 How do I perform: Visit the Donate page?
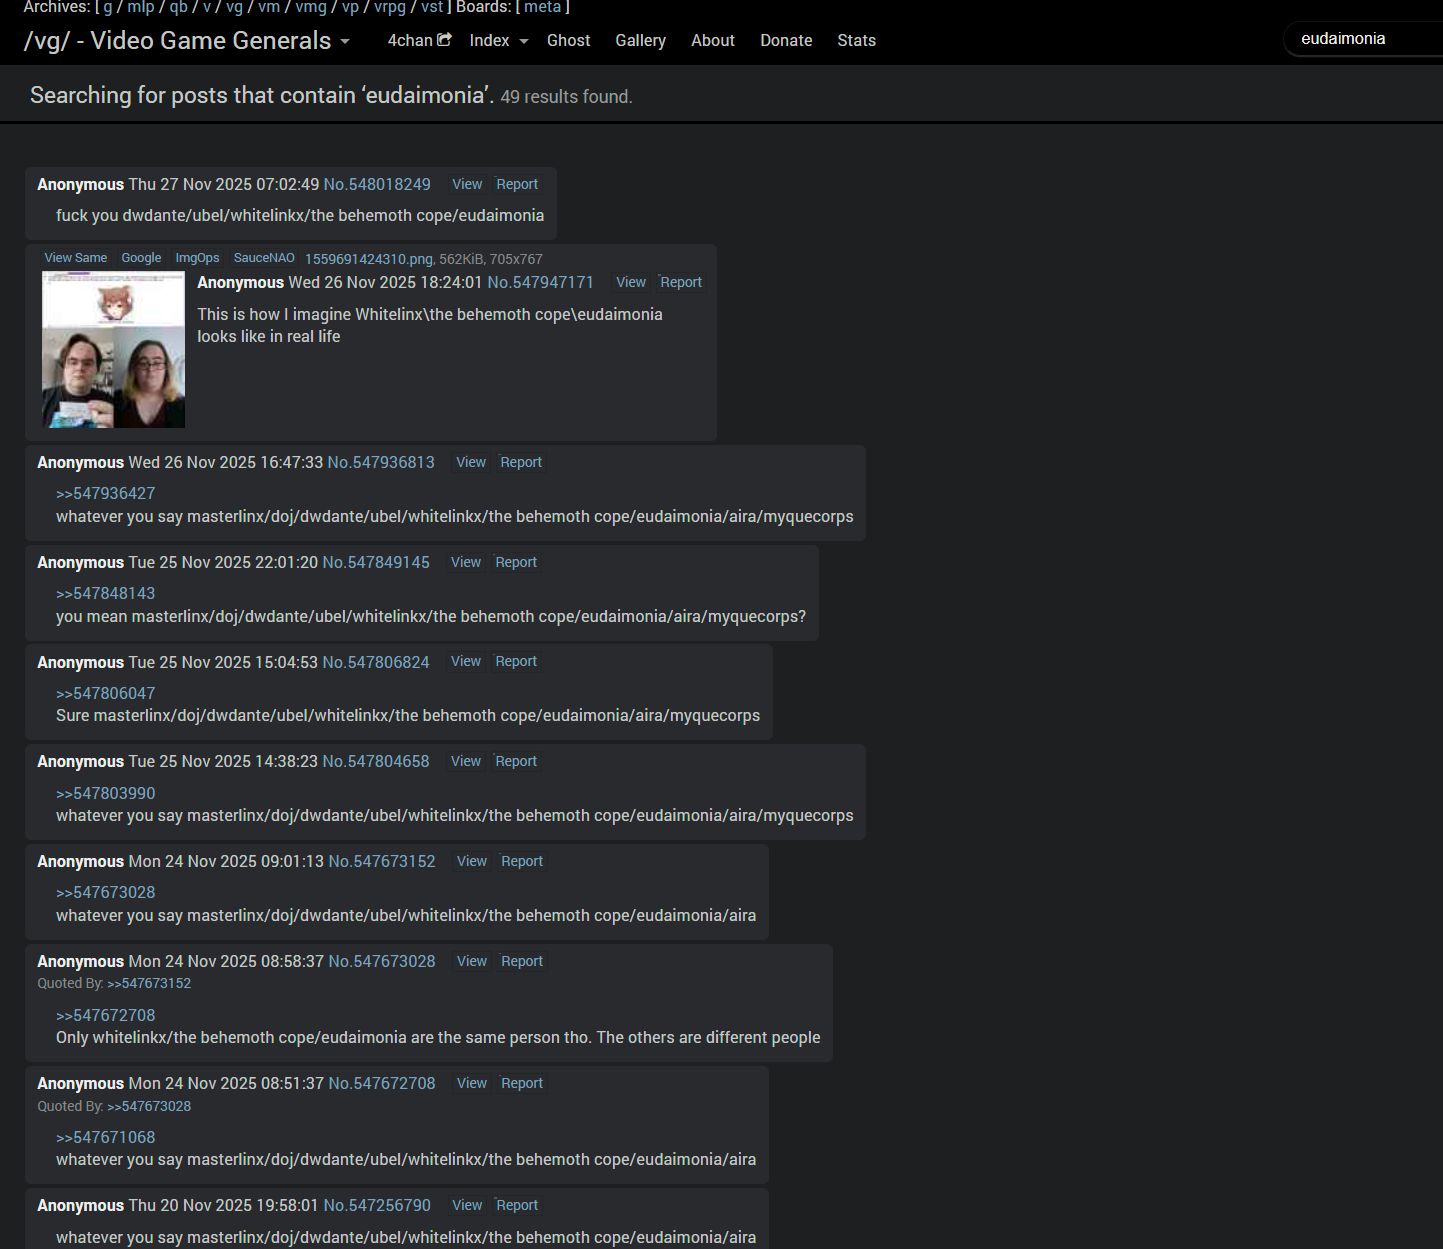click(786, 41)
